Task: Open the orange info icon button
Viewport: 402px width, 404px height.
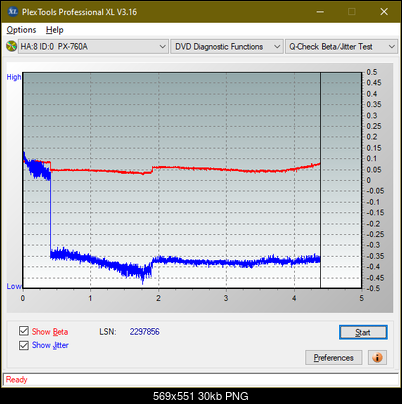Action: tap(377, 358)
